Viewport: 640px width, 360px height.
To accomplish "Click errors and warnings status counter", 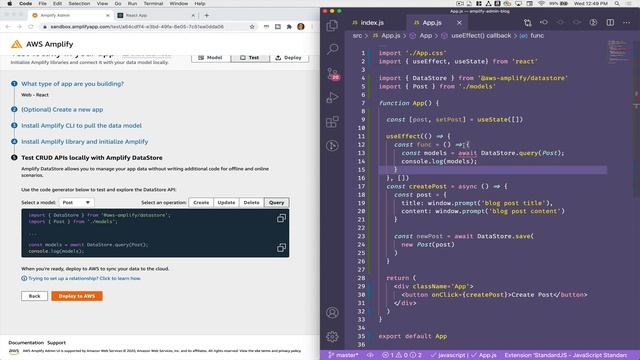I will point(402,355).
